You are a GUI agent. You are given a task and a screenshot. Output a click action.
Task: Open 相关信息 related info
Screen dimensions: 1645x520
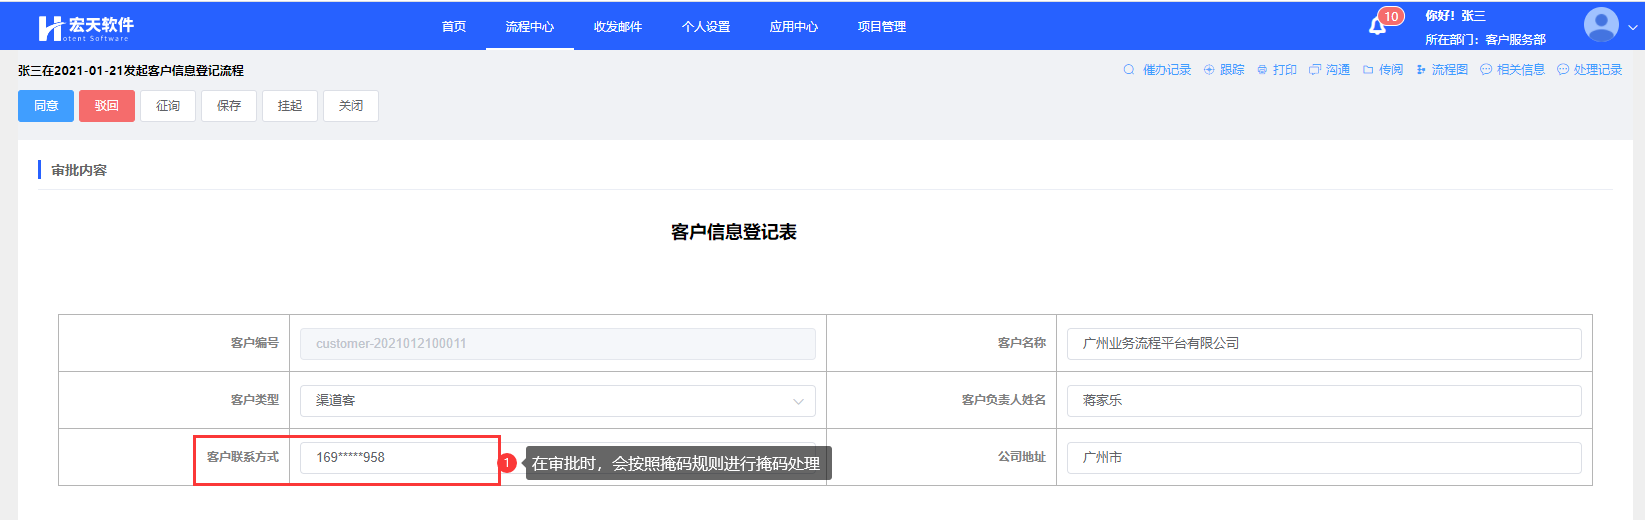click(1513, 70)
